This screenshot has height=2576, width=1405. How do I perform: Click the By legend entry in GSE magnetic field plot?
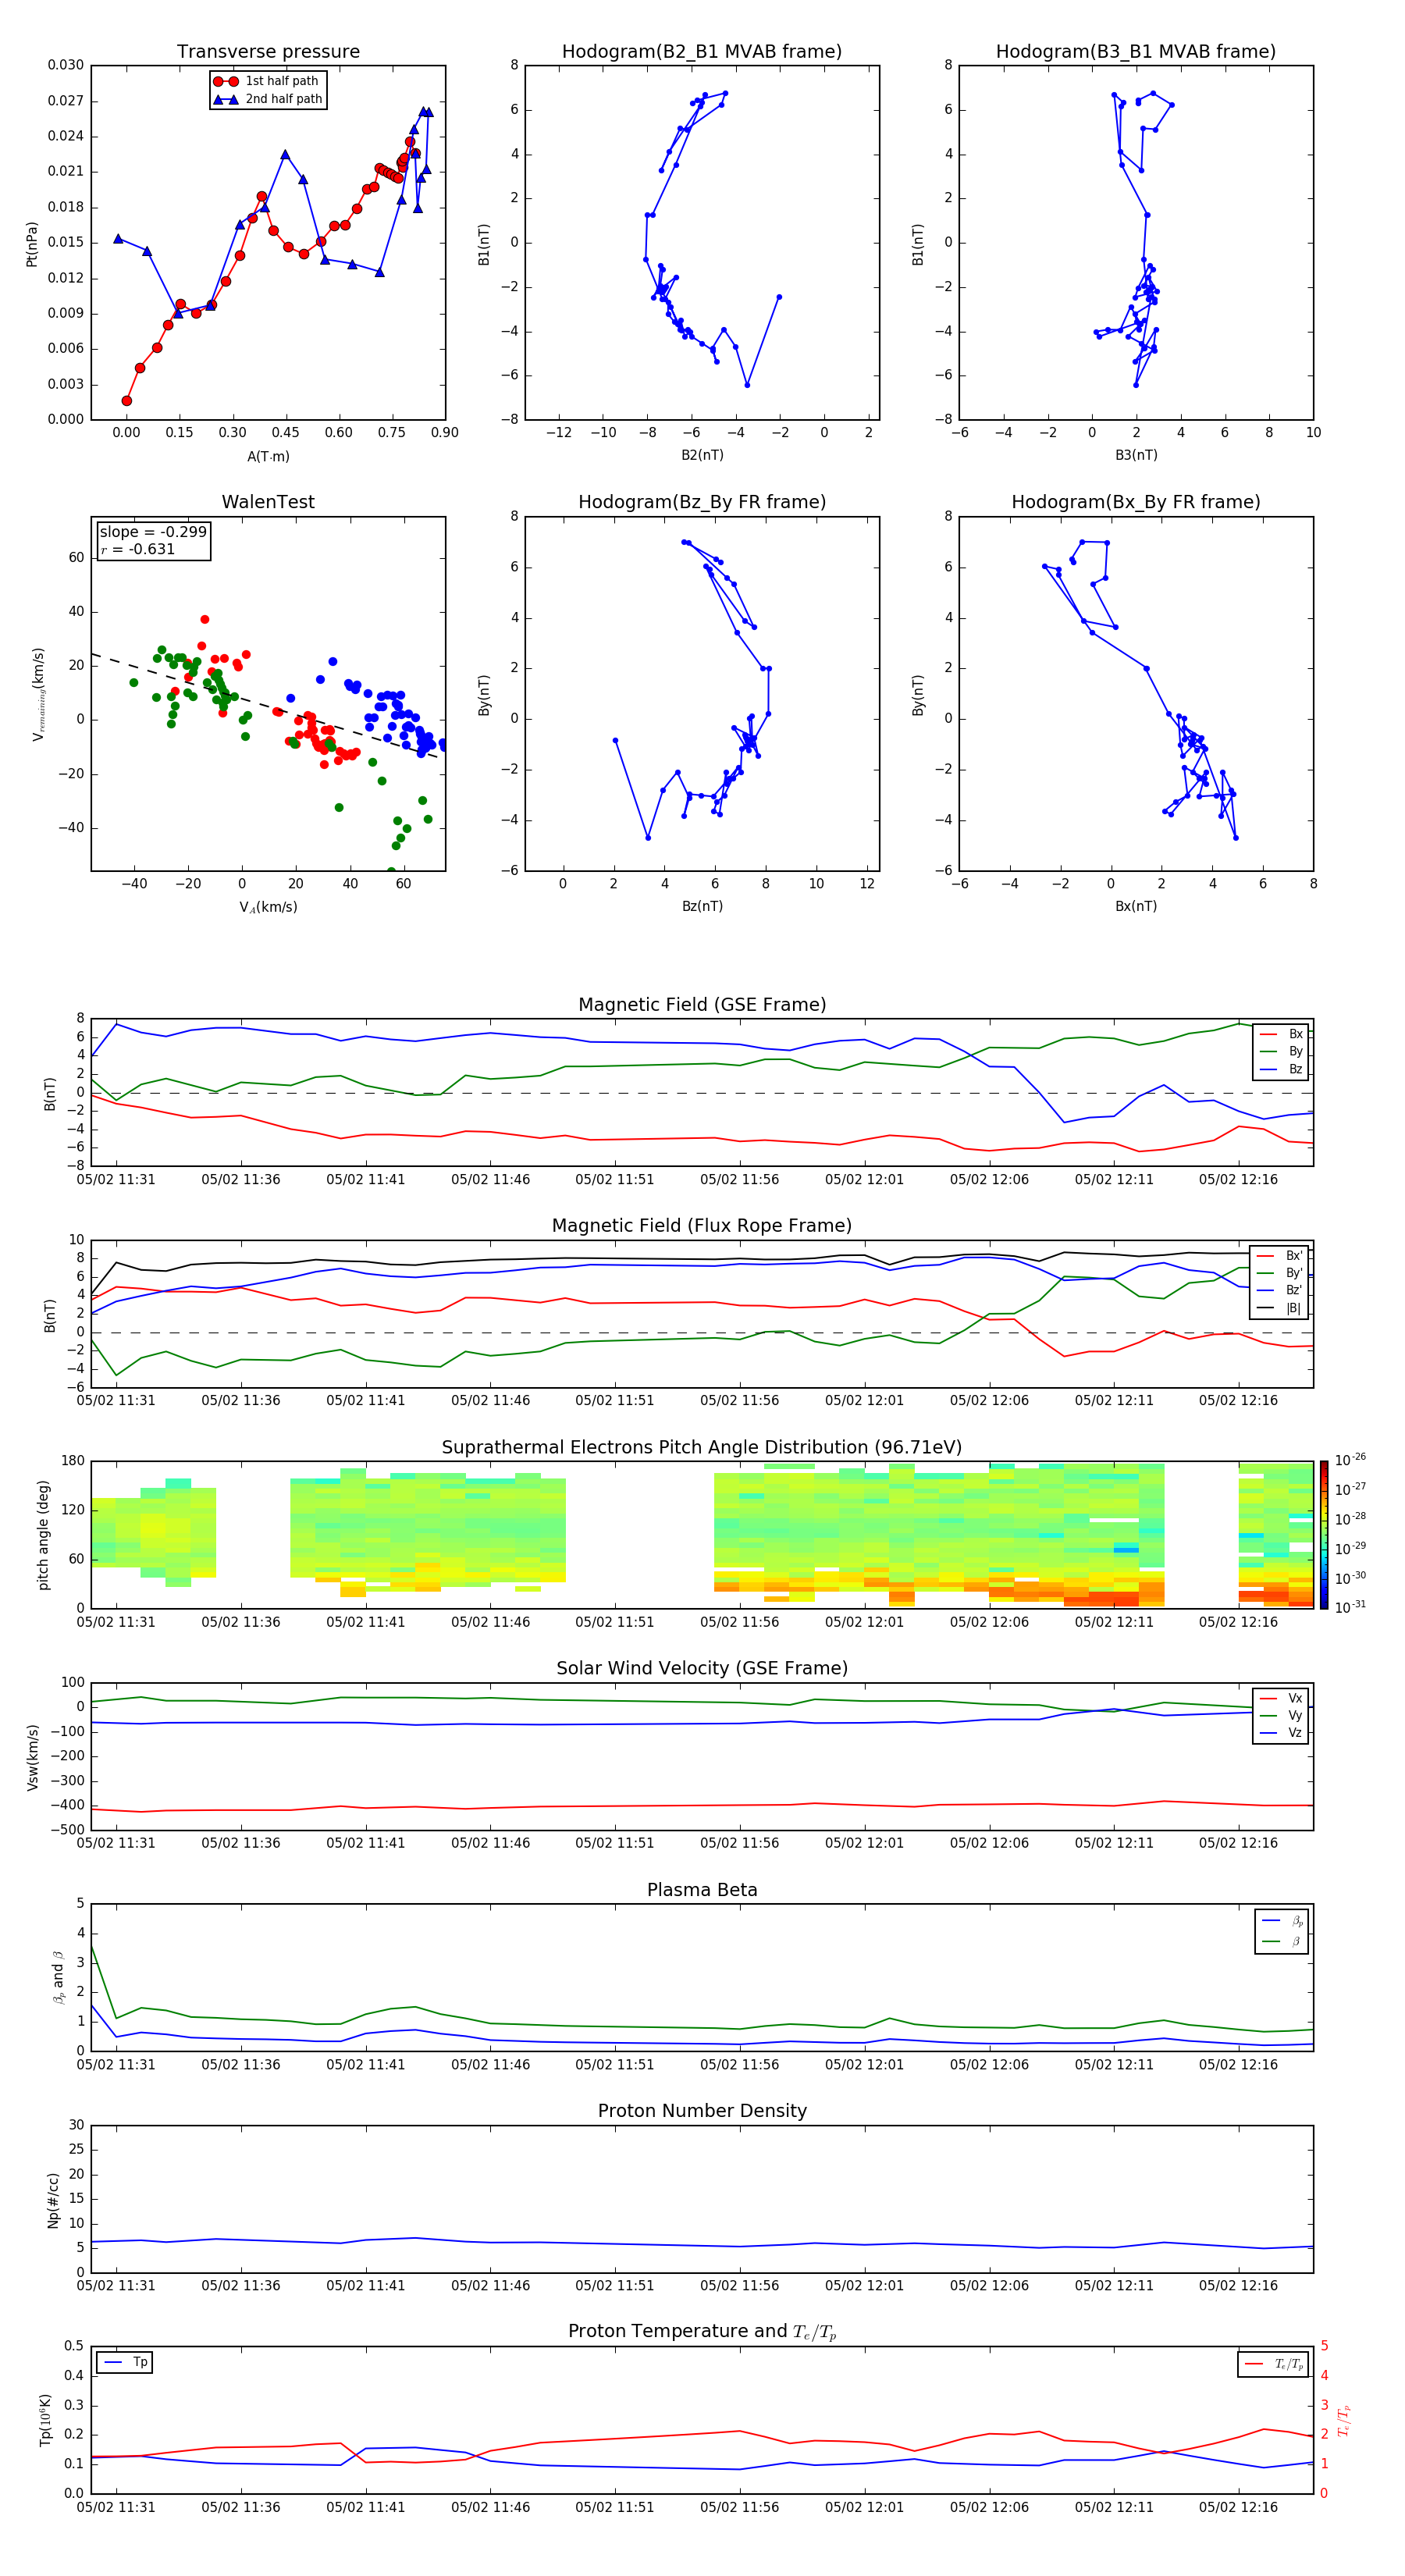click(x=1281, y=1052)
